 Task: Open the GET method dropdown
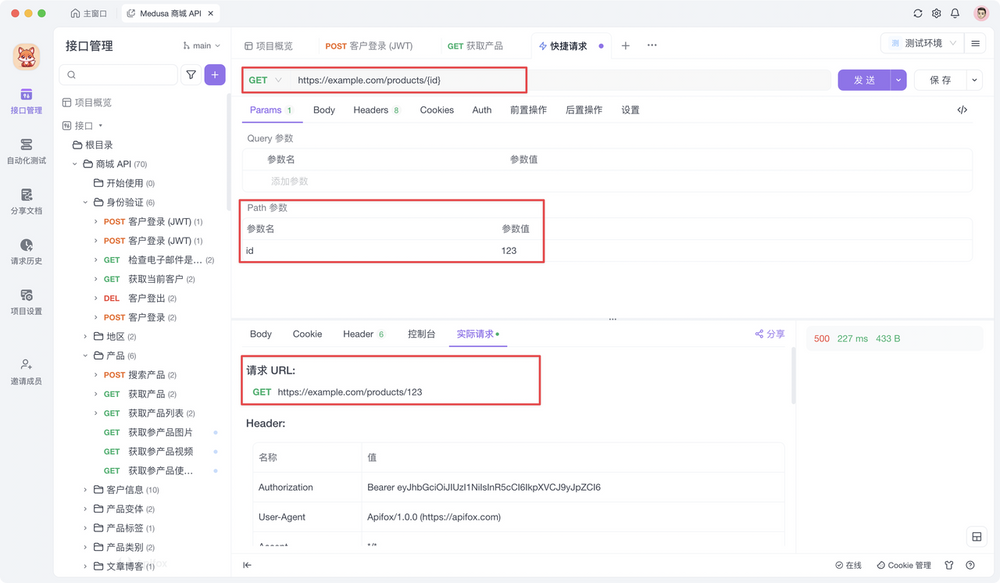pos(265,79)
